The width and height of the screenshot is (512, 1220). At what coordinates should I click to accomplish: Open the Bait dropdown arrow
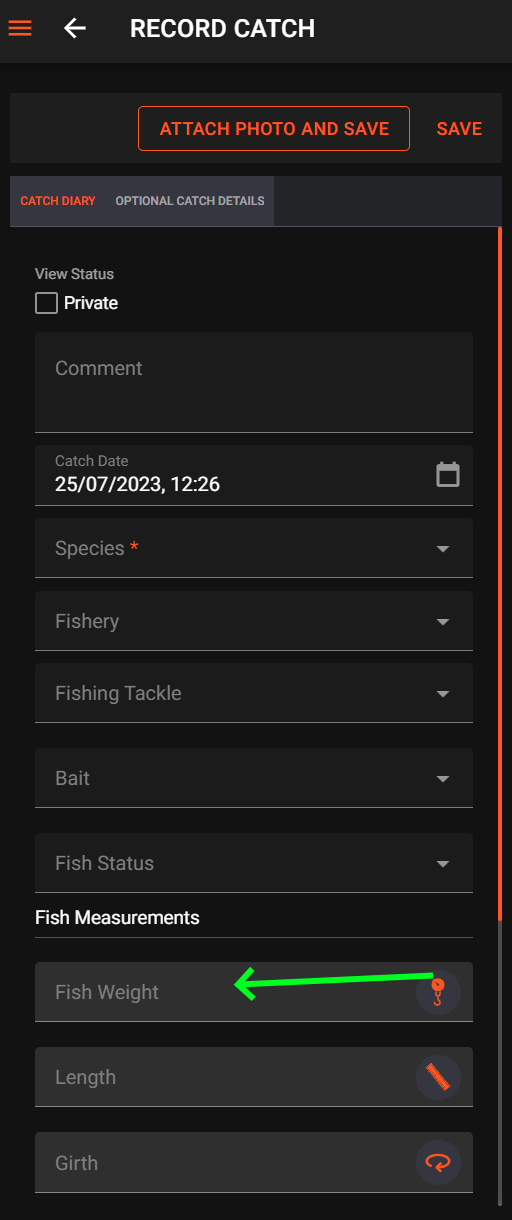[x=443, y=779]
